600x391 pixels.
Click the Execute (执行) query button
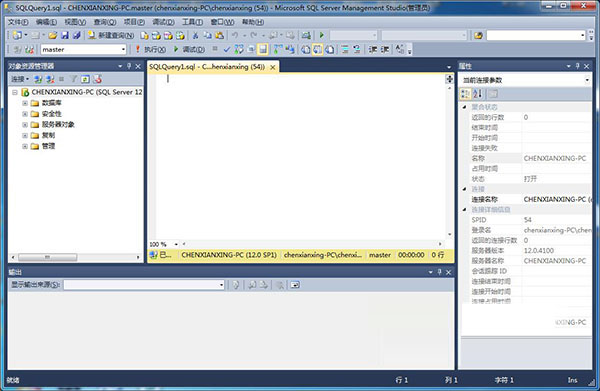click(x=151, y=49)
